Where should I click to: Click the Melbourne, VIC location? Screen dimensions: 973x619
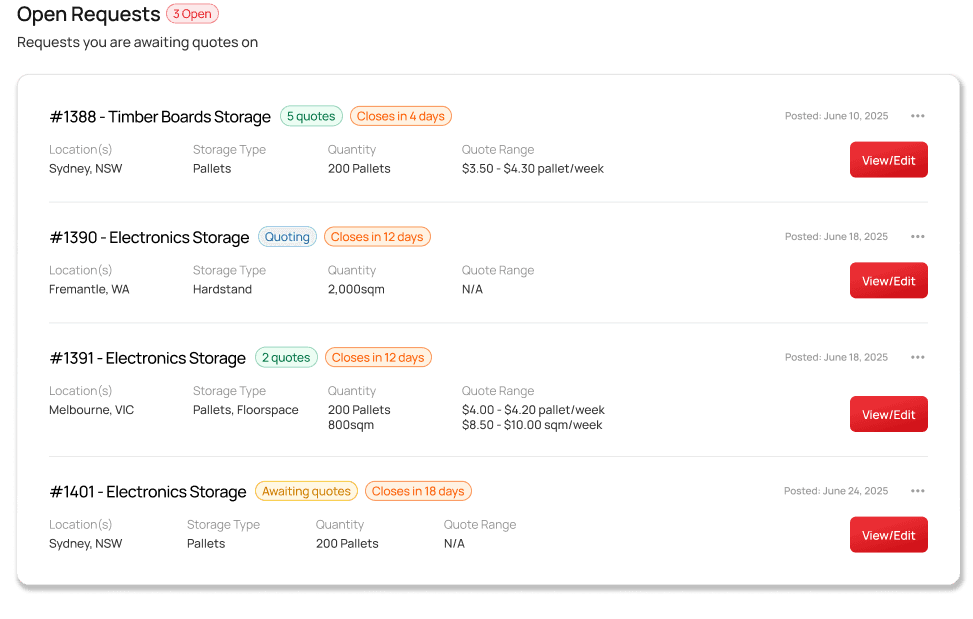click(x=91, y=410)
